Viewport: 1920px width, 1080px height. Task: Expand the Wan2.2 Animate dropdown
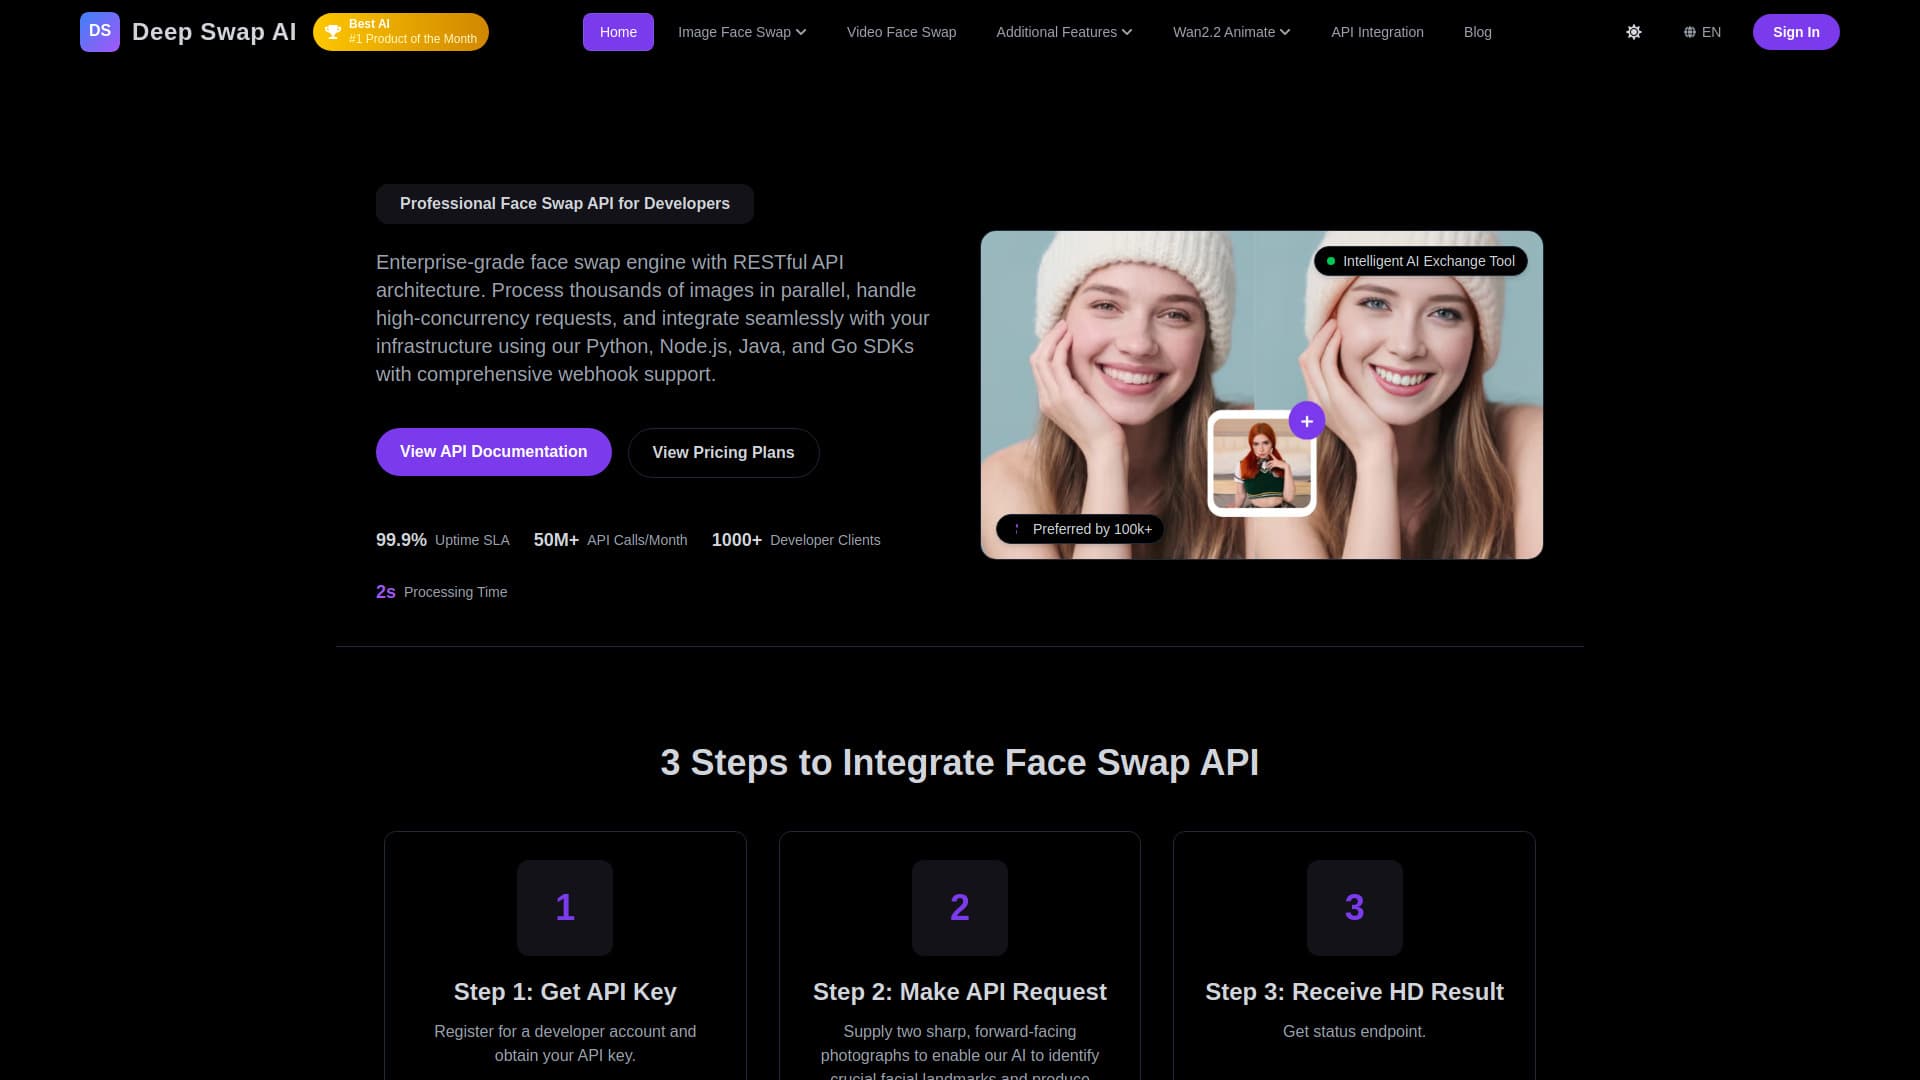pos(1231,32)
